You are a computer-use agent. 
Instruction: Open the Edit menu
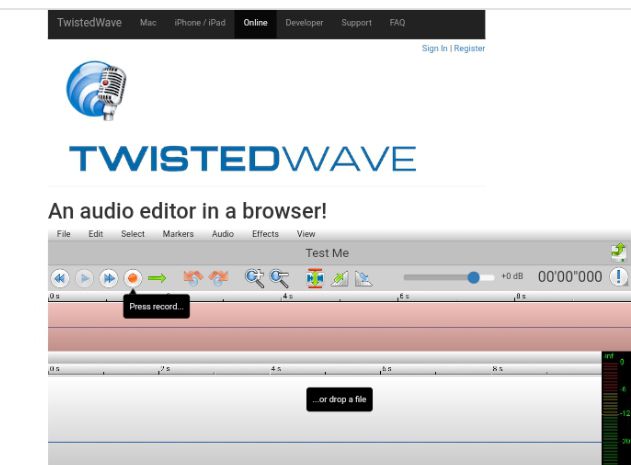click(x=95, y=234)
